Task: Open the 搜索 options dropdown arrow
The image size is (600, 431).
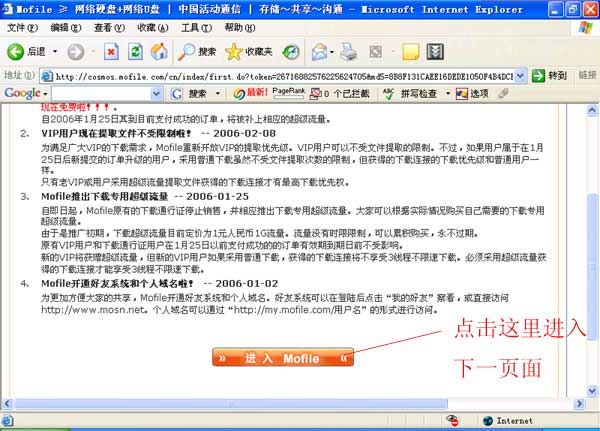Action: (x=218, y=93)
